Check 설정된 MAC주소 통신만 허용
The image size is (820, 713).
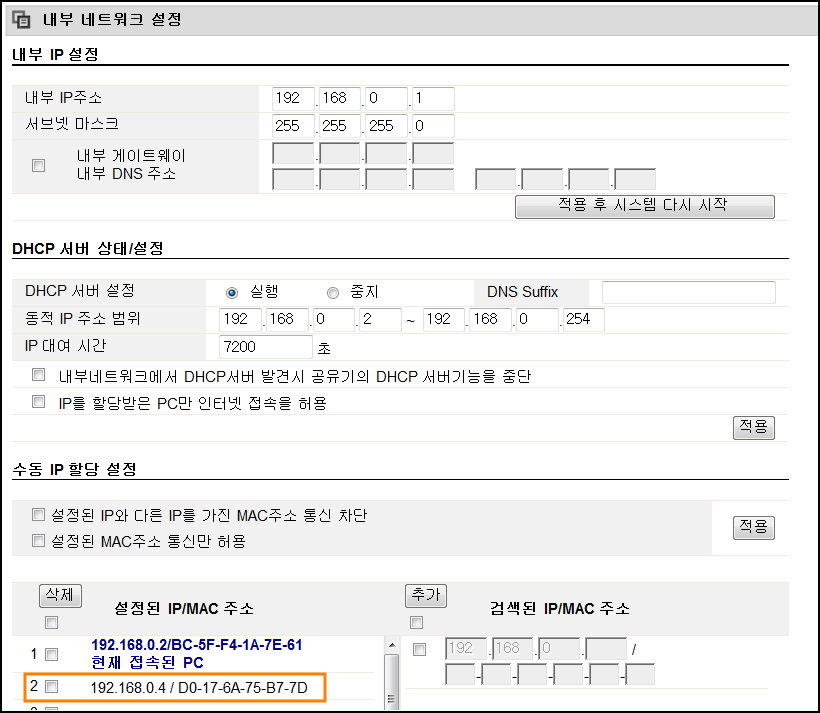38,540
